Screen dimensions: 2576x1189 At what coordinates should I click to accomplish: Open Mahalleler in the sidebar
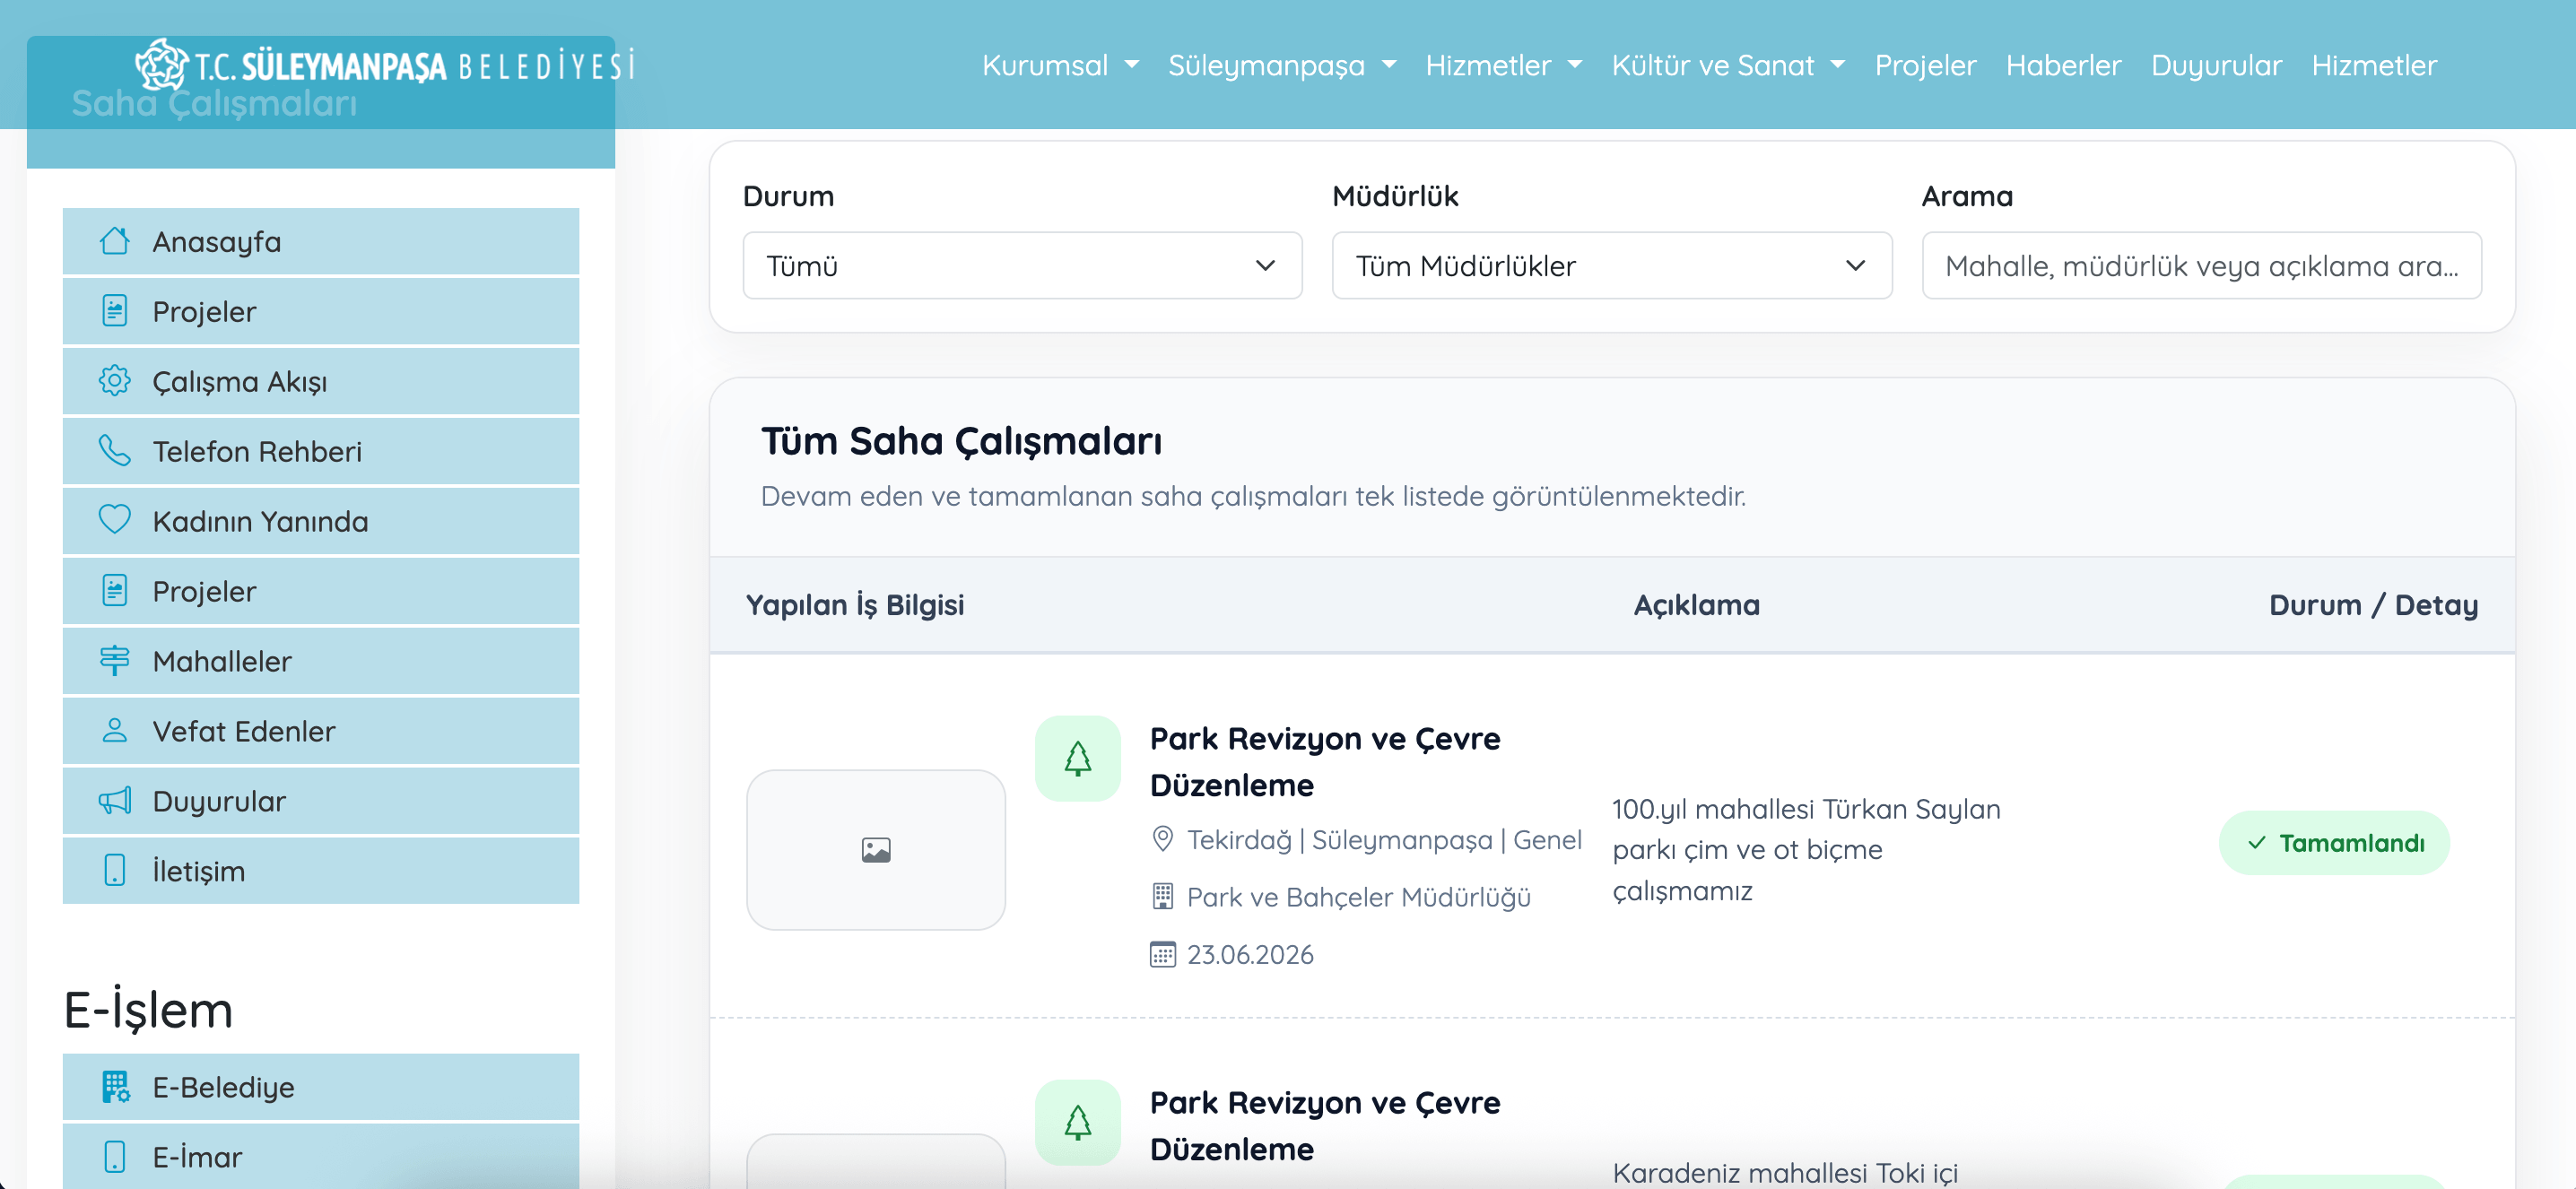point(321,661)
